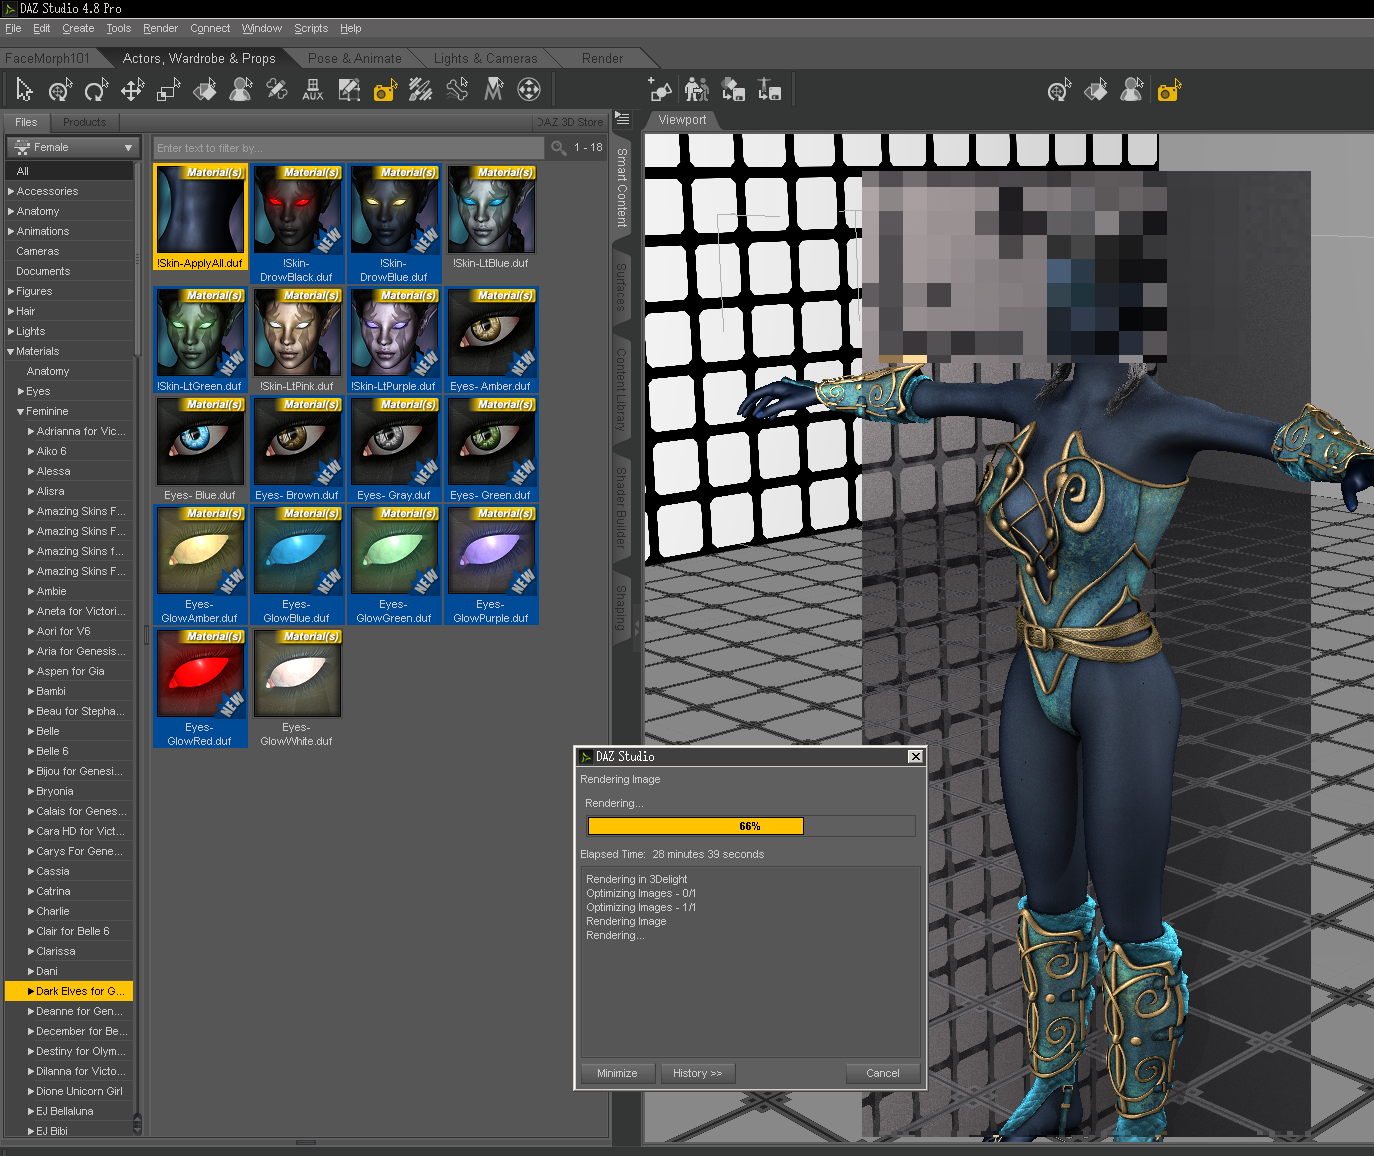Open the Scripts menu
The height and width of the screenshot is (1156, 1374).
coord(311,28)
